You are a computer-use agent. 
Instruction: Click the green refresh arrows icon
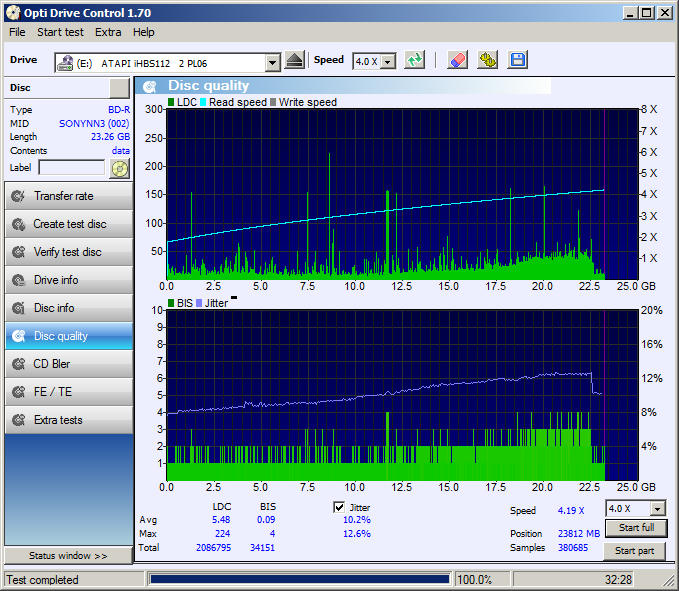pyautogui.click(x=414, y=60)
